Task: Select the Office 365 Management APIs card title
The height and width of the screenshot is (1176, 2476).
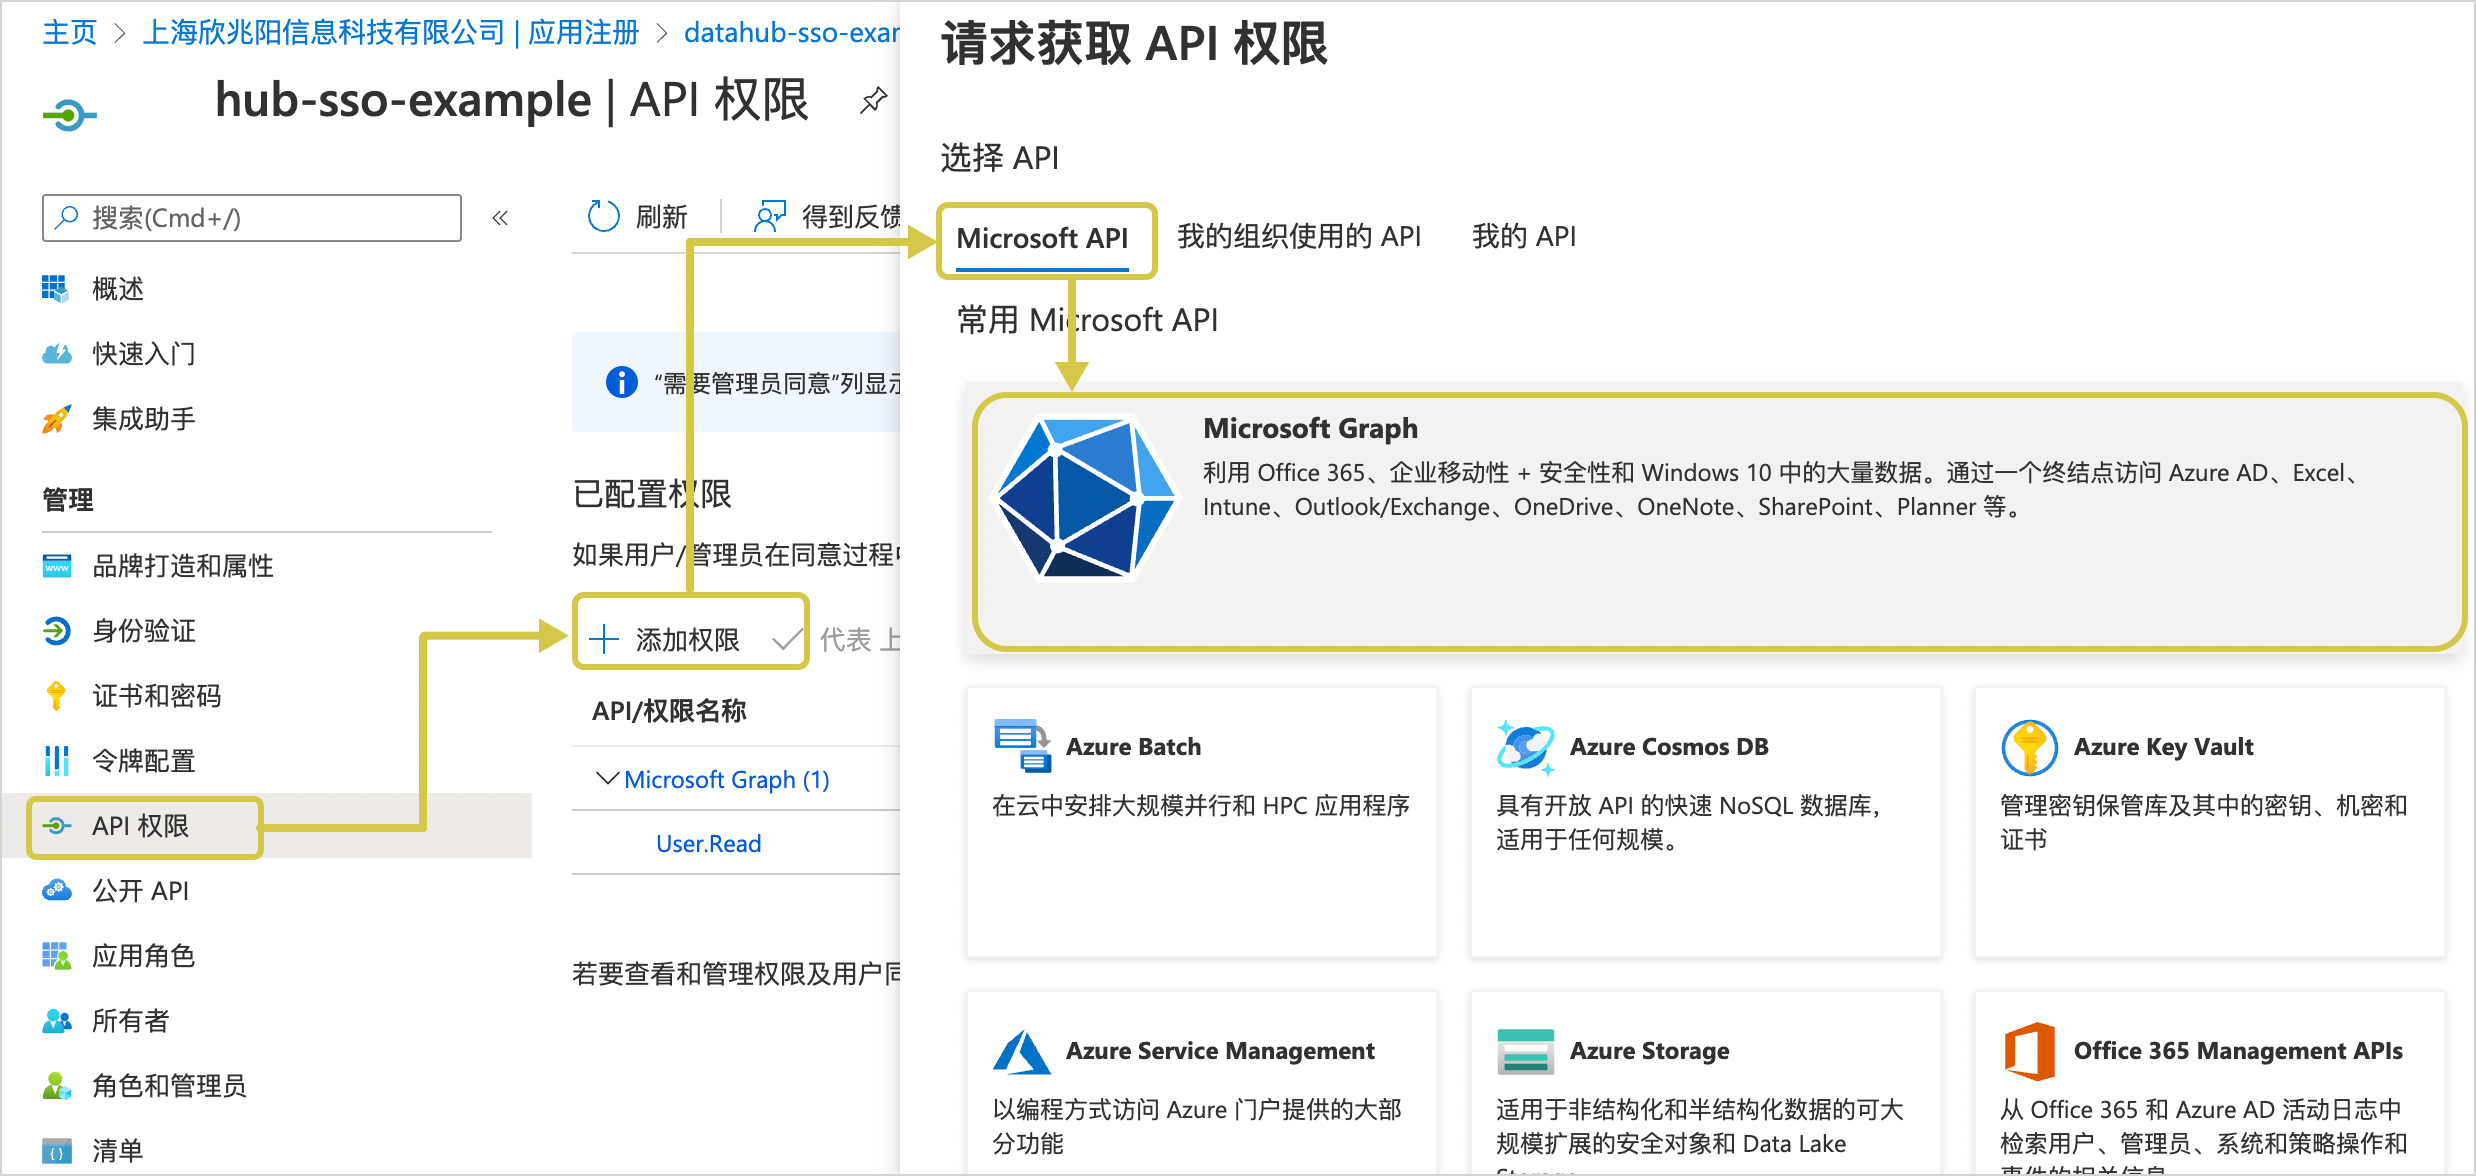Action: pyautogui.click(x=2238, y=1051)
